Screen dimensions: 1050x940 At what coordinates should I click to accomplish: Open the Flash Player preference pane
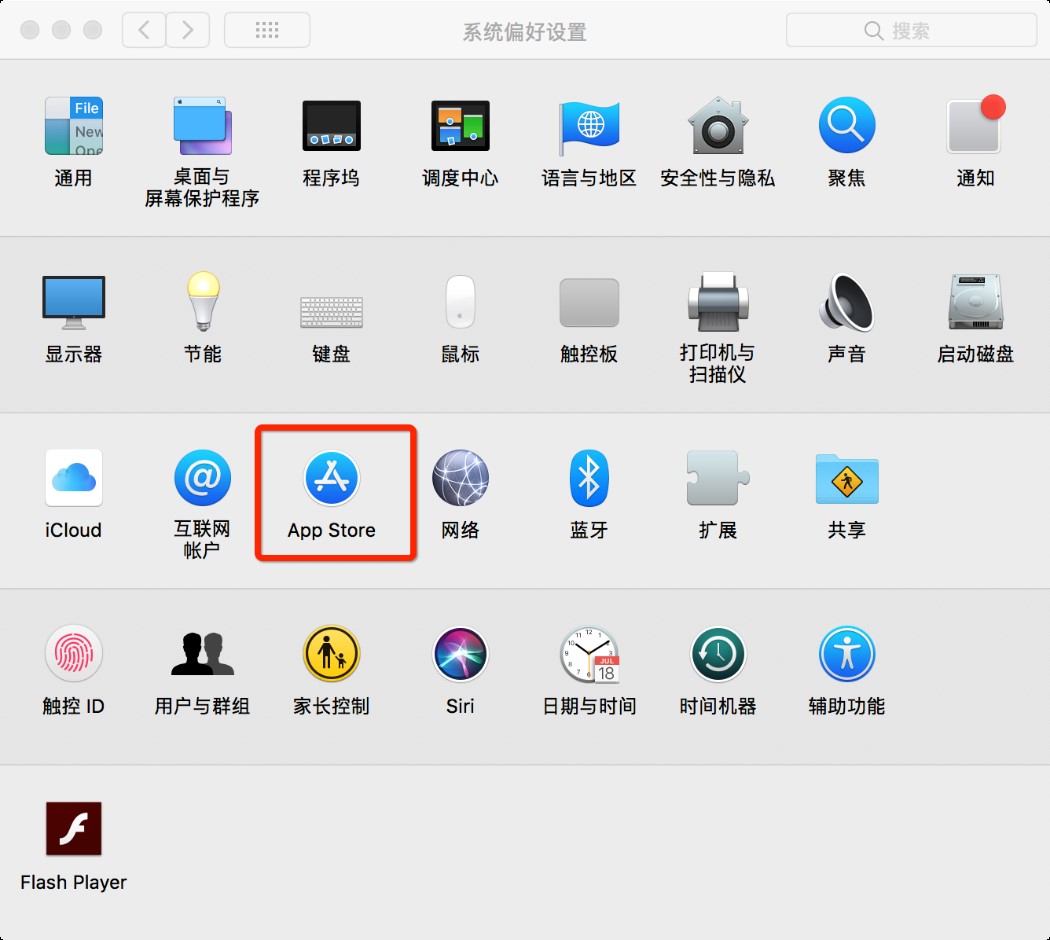73,831
